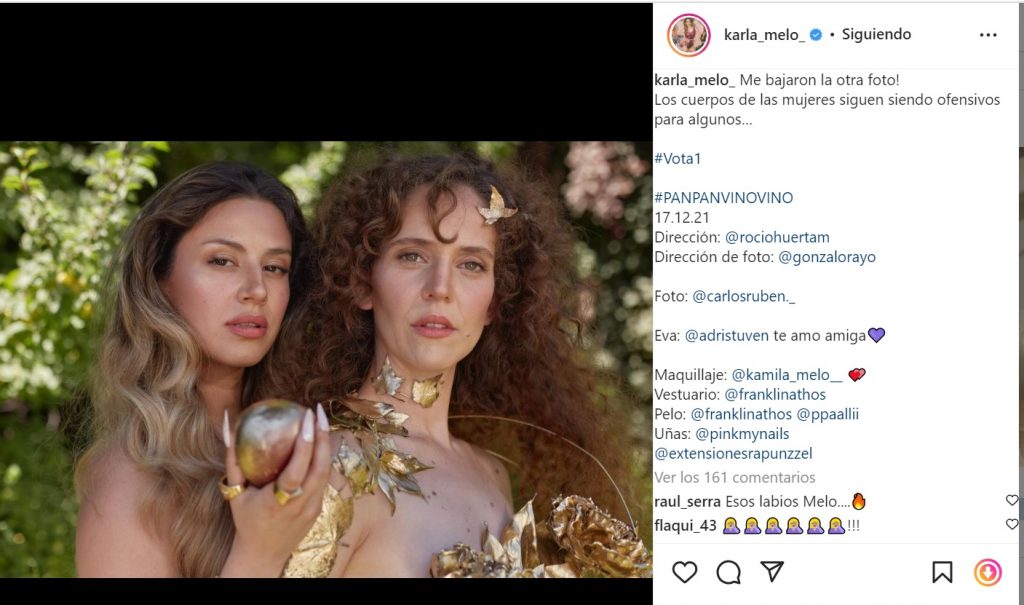Open the #PANPANVINOVINO hashtag link

click(x=723, y=198)
